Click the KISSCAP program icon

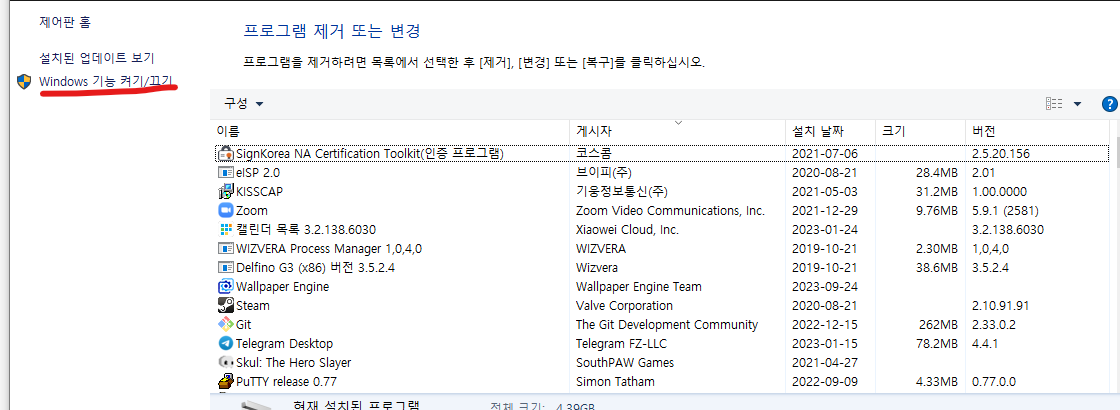(226, 191)
